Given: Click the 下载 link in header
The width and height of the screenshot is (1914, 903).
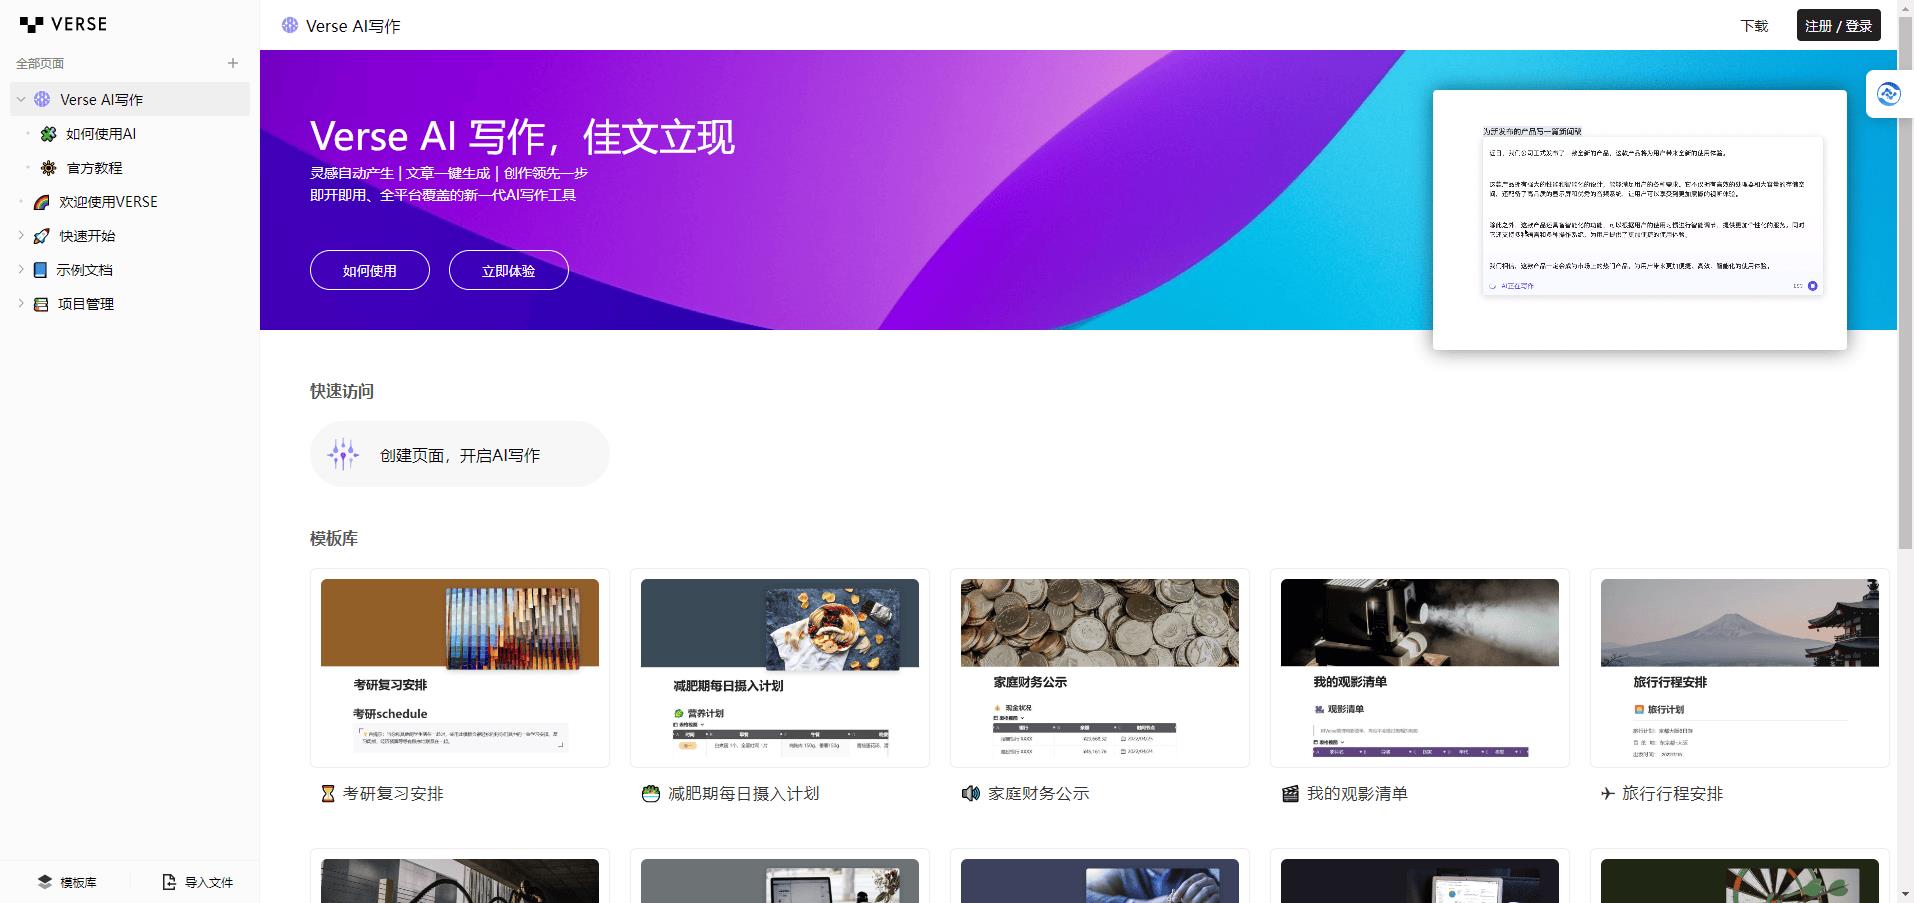Looking at the screenshot, I should click(x=1754, y=26).
